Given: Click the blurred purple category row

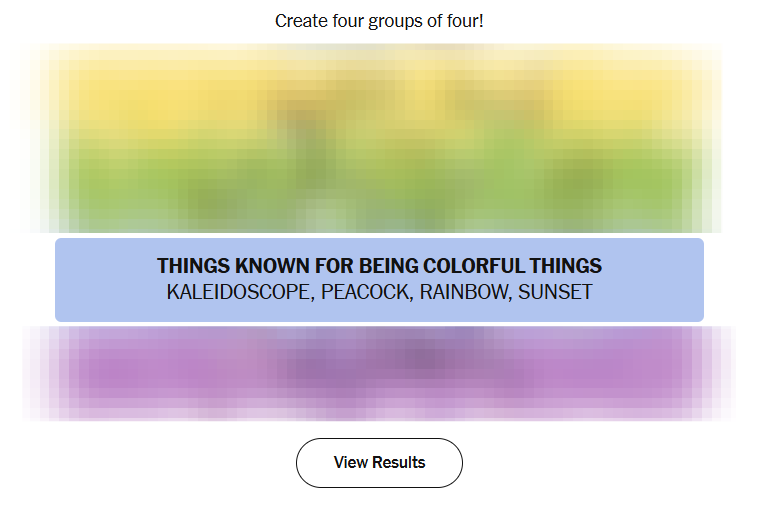Looking at the screenshot, I should click(379, 372).
